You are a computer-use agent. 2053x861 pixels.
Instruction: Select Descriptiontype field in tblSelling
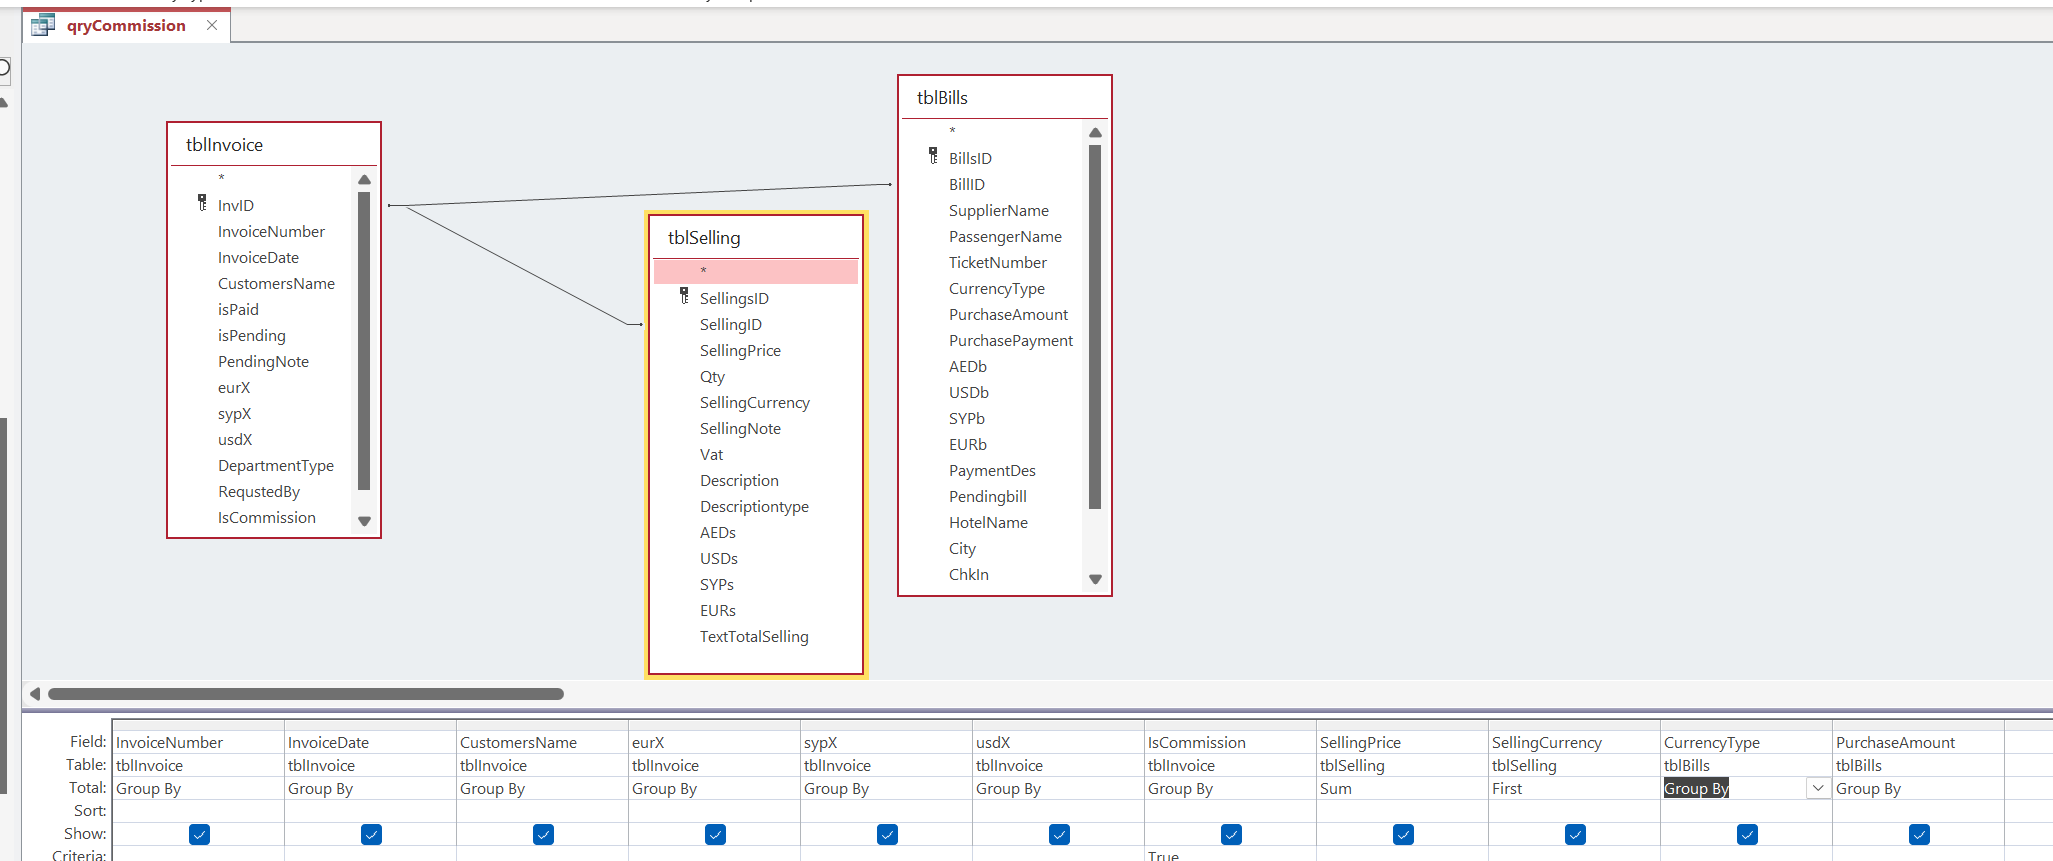[754, 506]
